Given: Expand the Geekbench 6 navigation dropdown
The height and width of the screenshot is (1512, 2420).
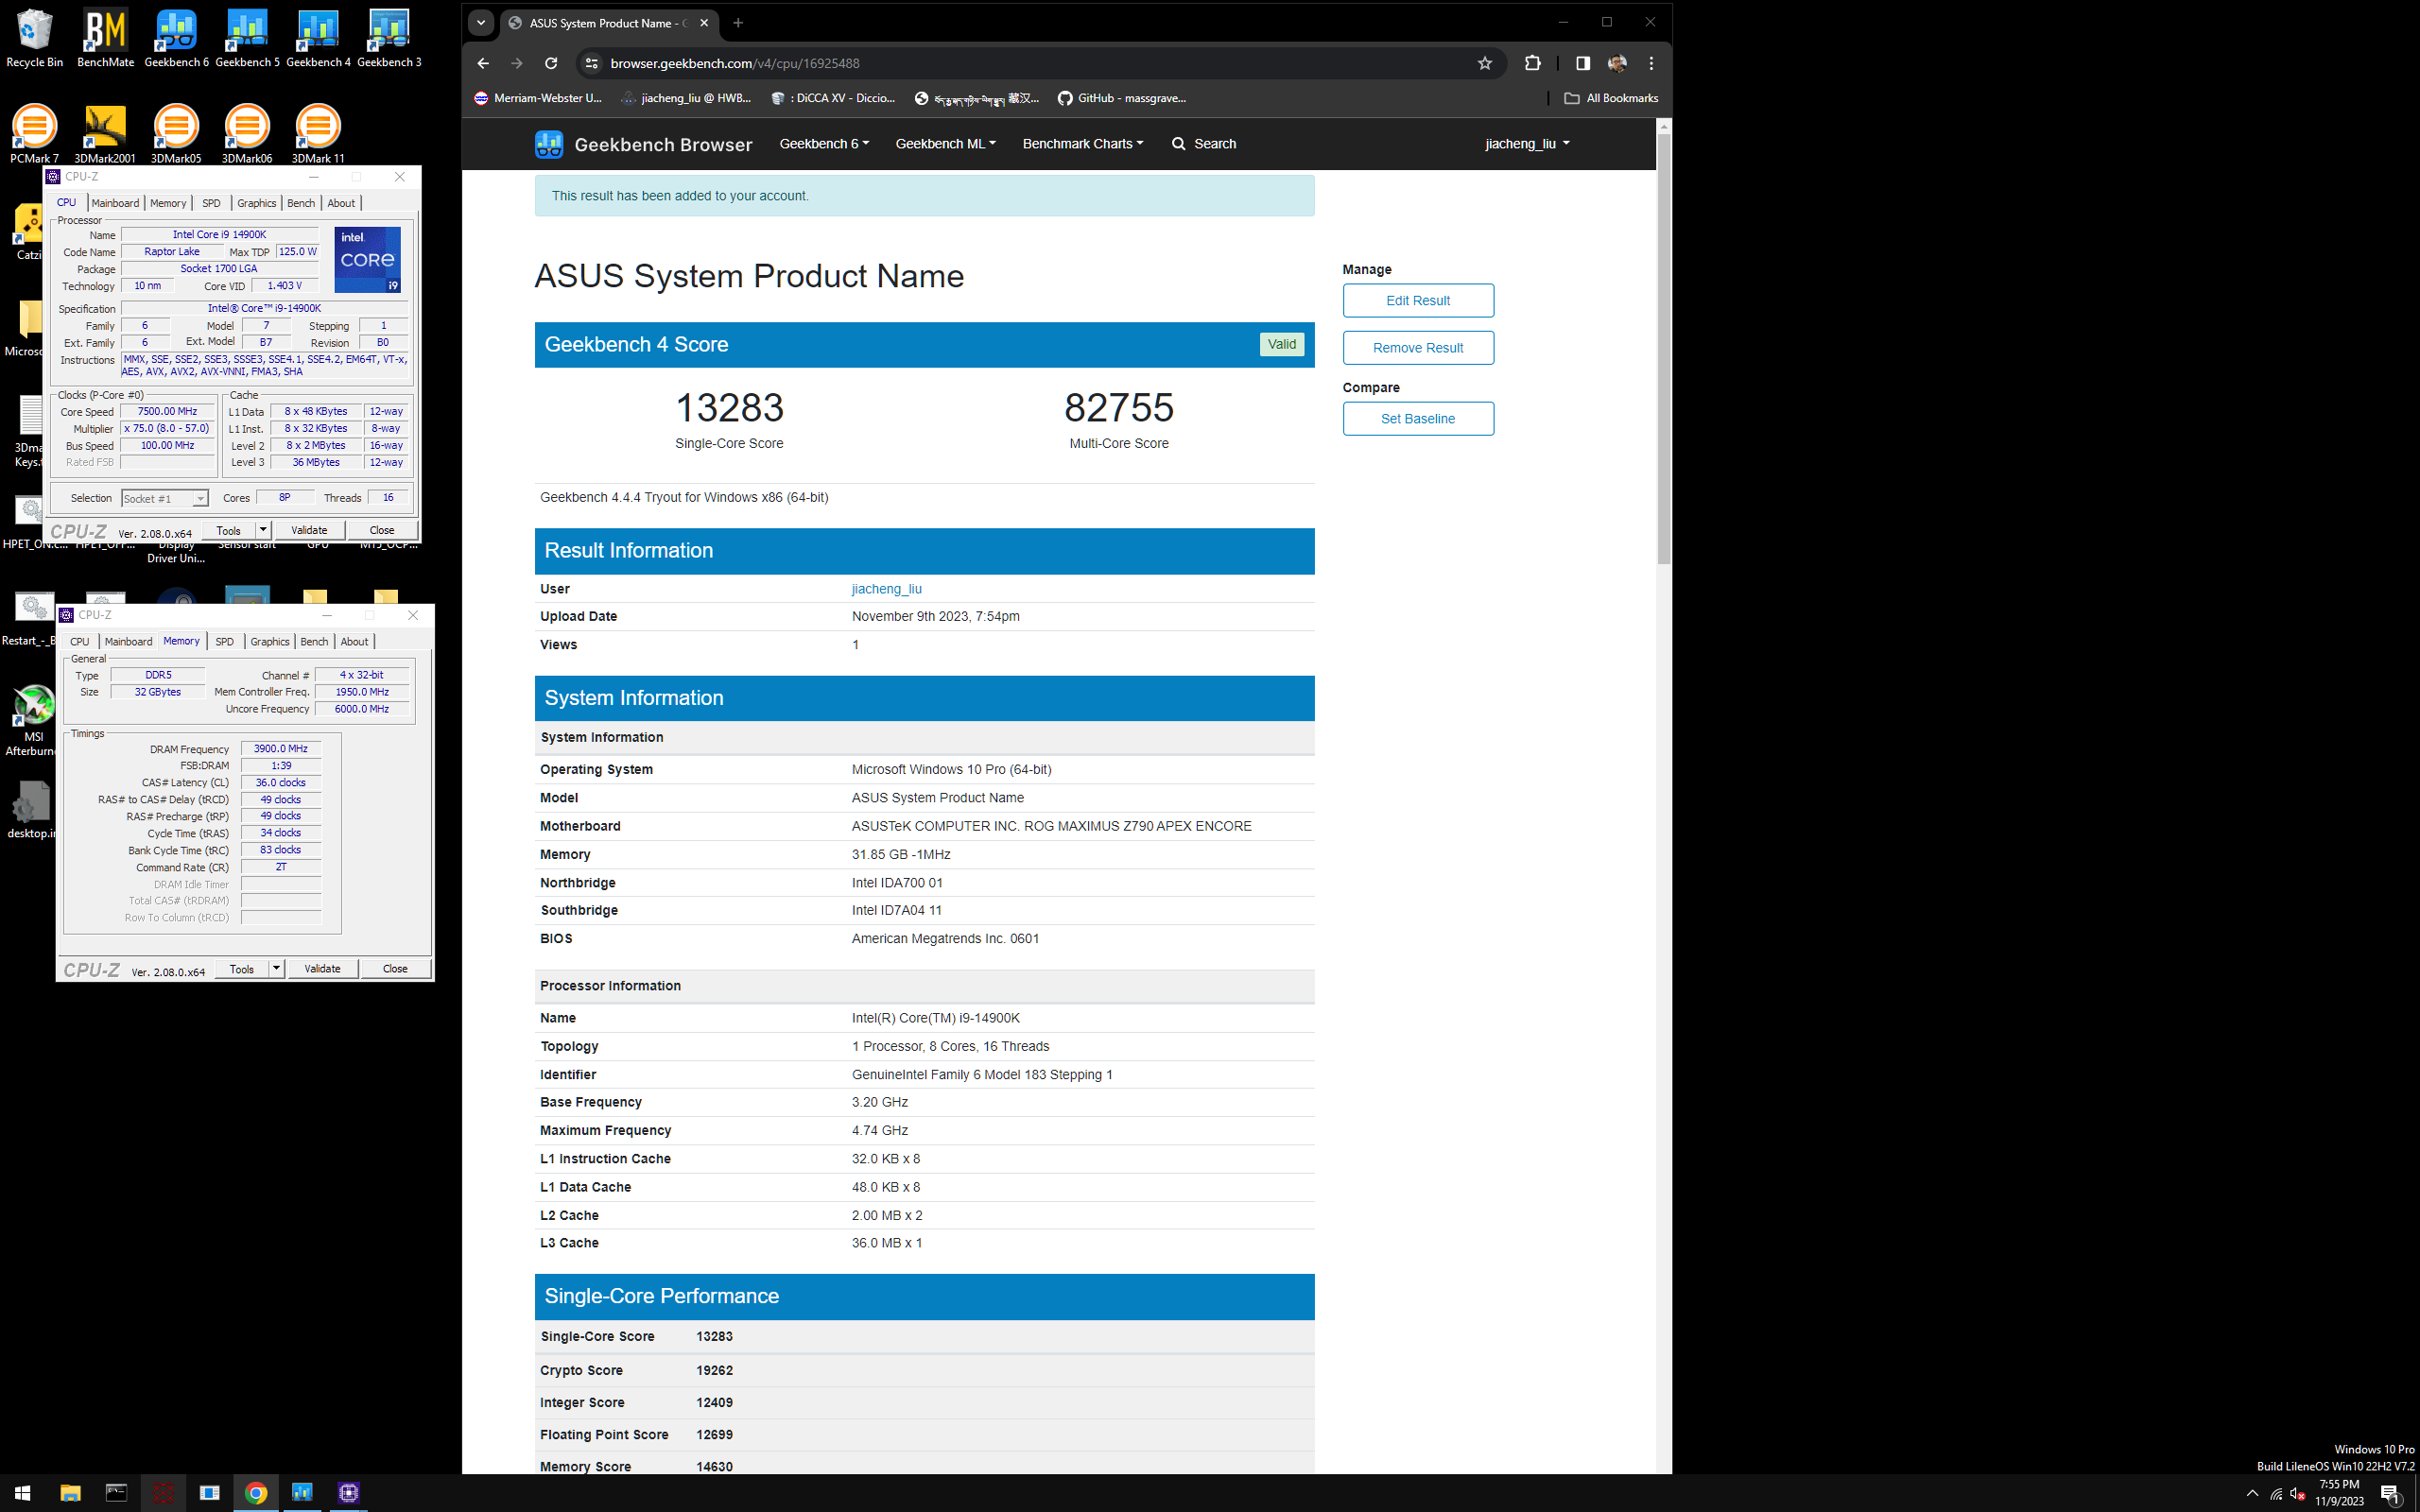Looking at the screenshot, I should 824,144.
